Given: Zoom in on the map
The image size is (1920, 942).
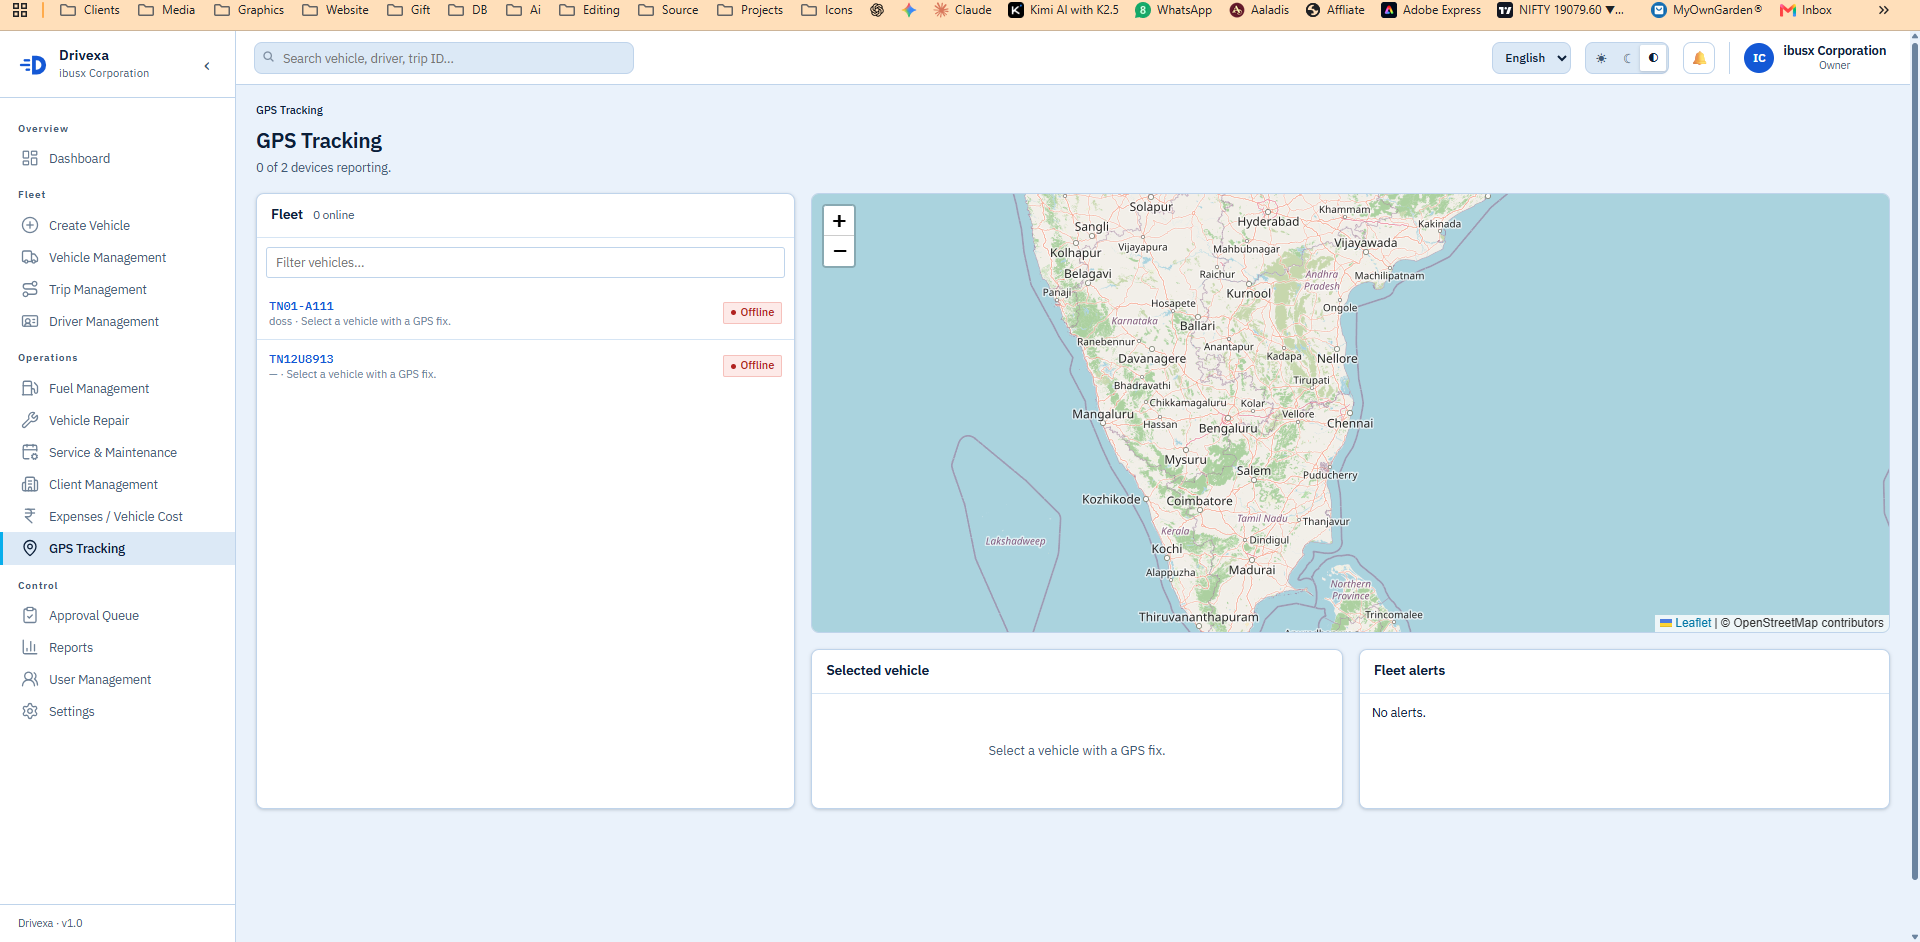Looking at the screenshot, I should [839, 221].
